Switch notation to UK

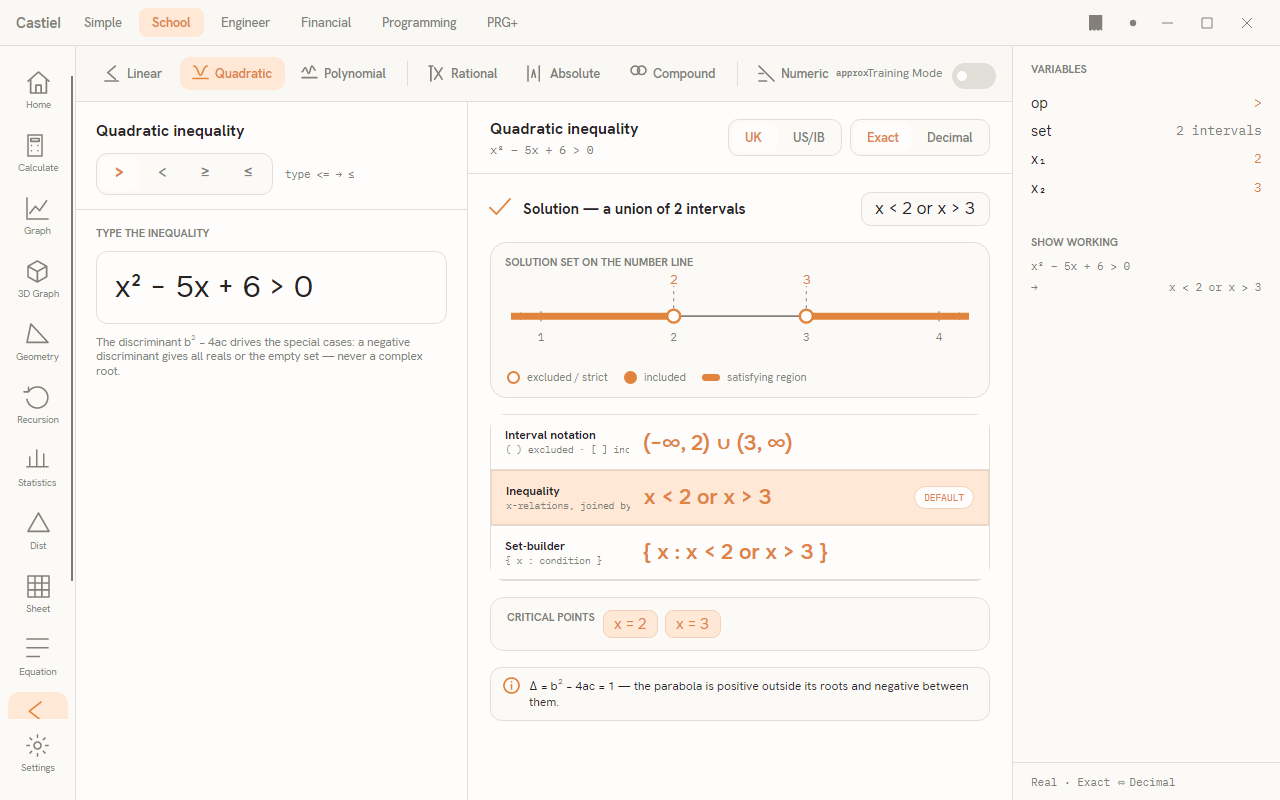pyautogui.click(x=753, y=138)
